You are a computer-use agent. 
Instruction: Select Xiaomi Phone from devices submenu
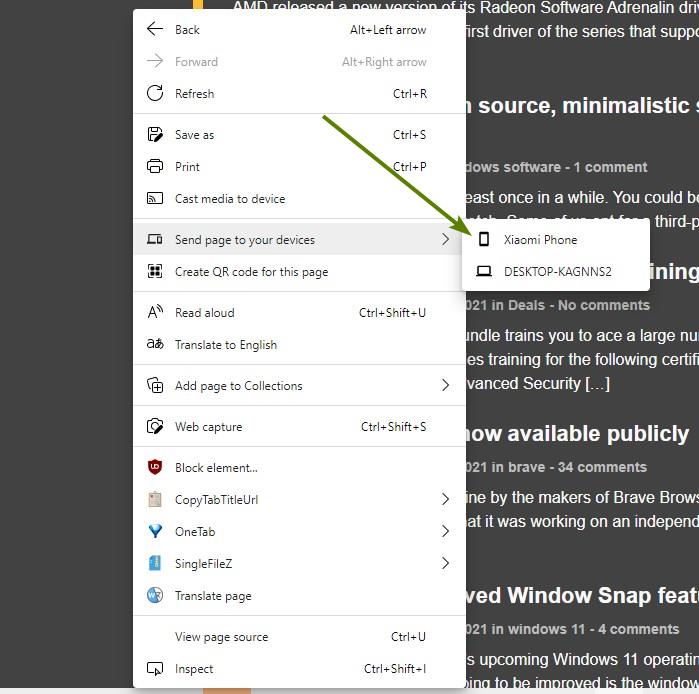(540, 239)
